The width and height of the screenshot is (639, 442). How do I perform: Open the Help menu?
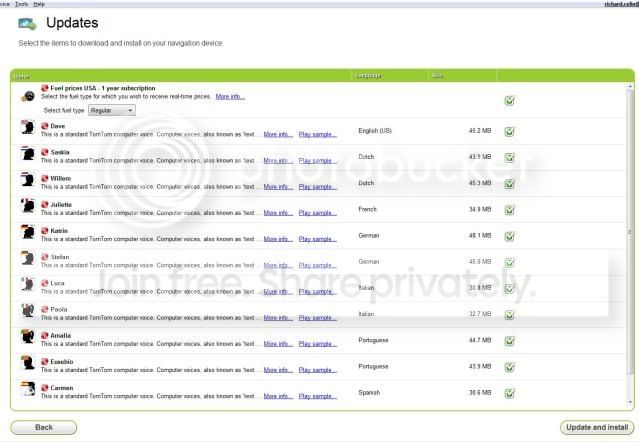(x=39, y=4)
